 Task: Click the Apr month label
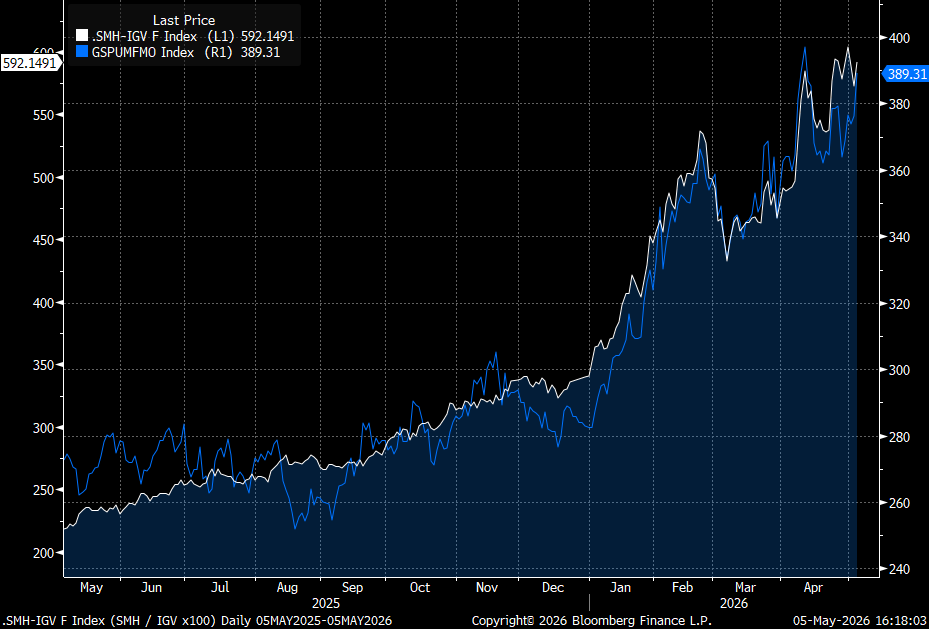tap(812, 588)
